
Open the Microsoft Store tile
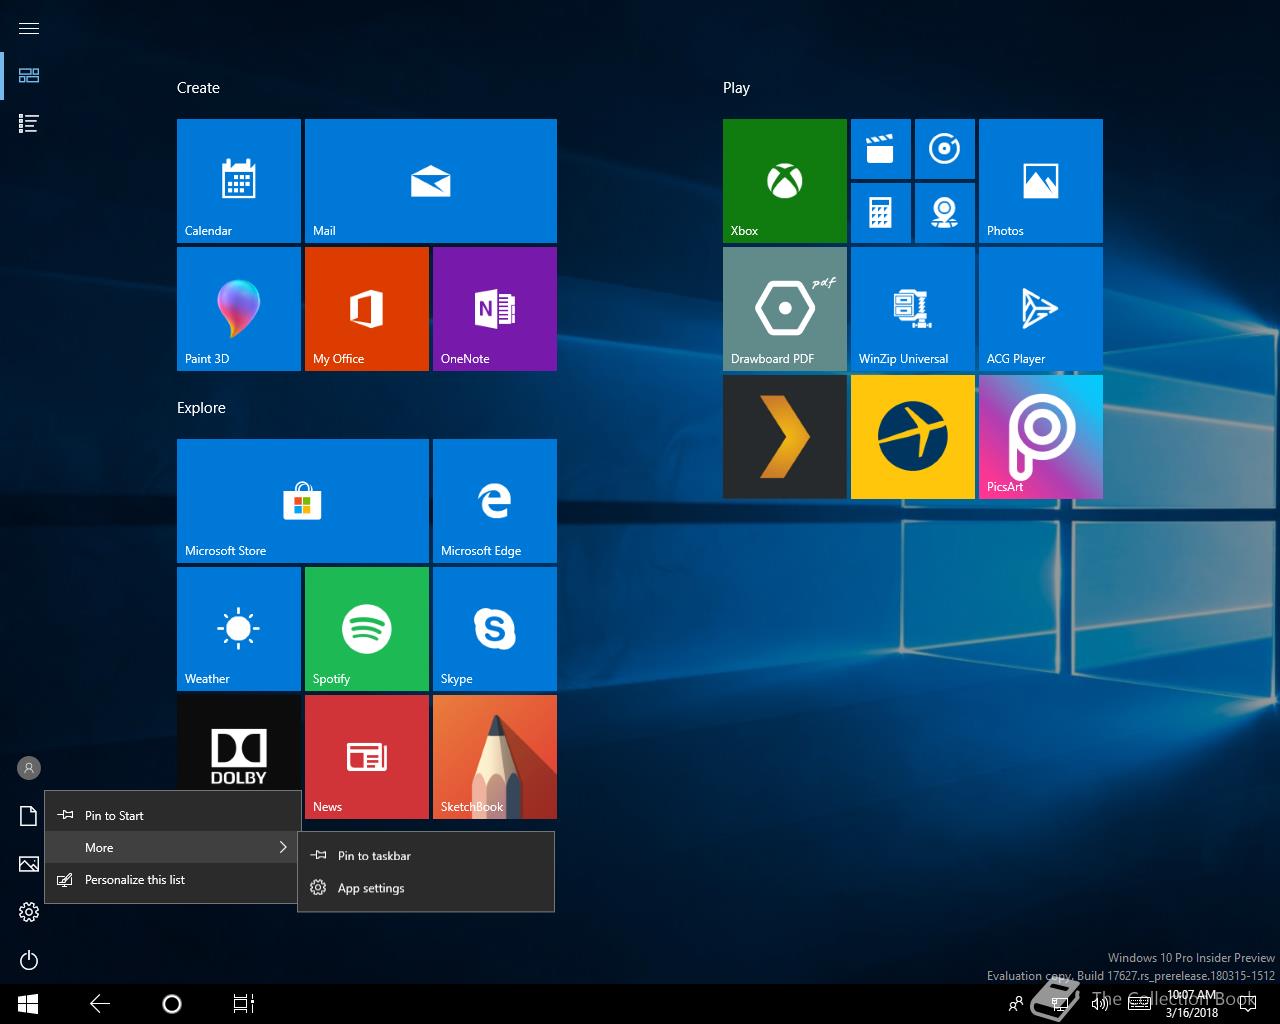click(x=303, y=501)
